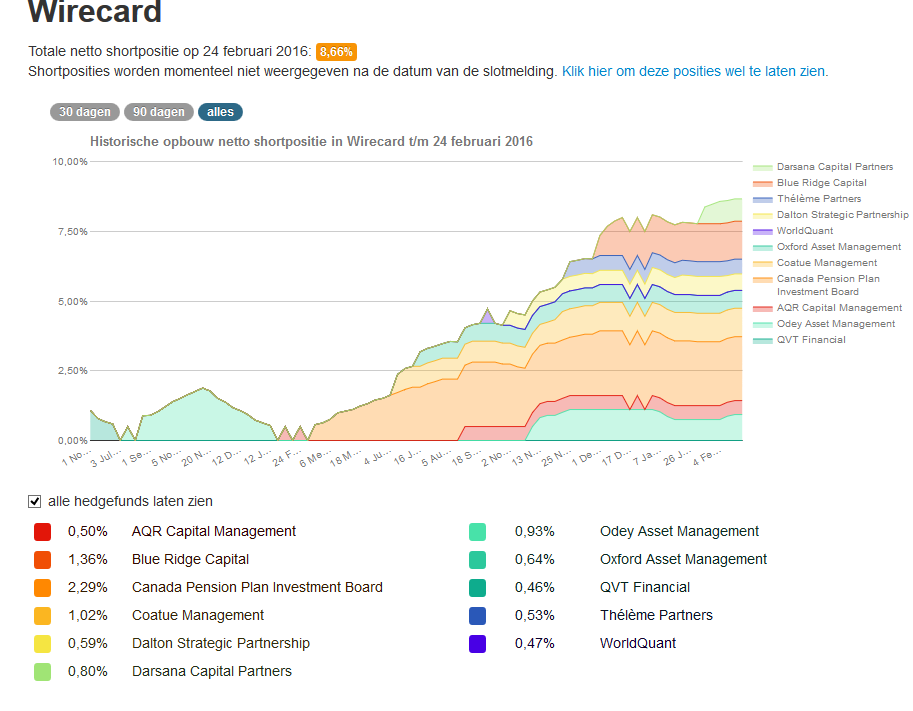Open Thélème Partners in fund list
This screenshot has height=711, width=913.
coord(656,615)
